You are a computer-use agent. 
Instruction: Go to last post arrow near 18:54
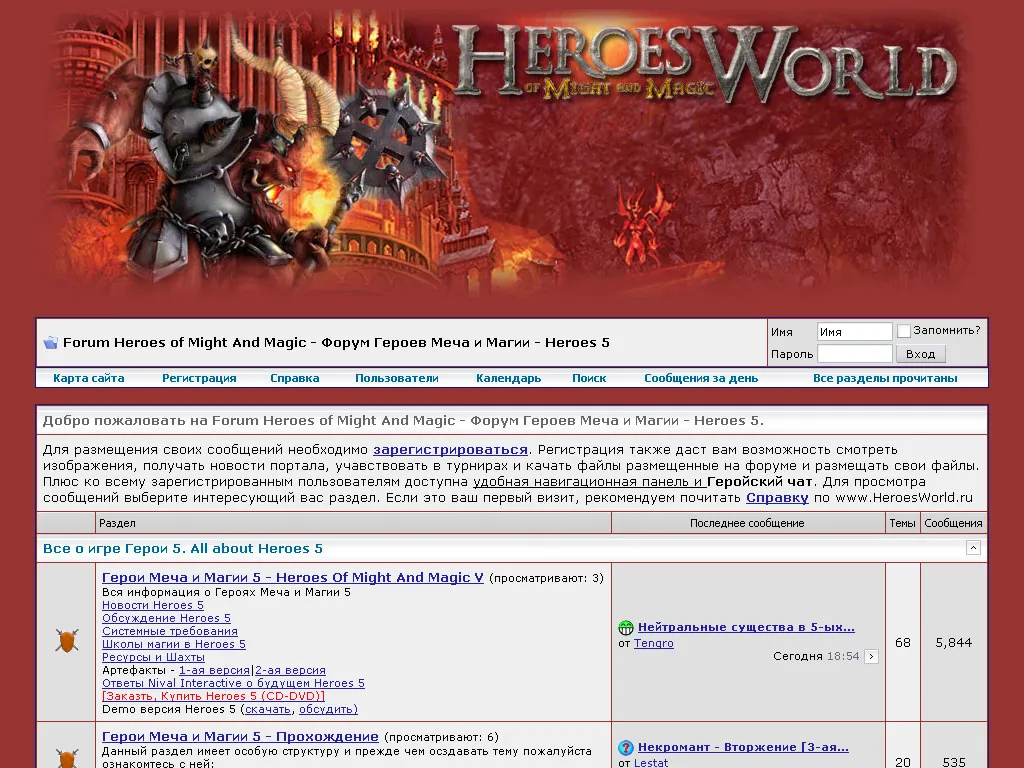[x=871, y=656]
